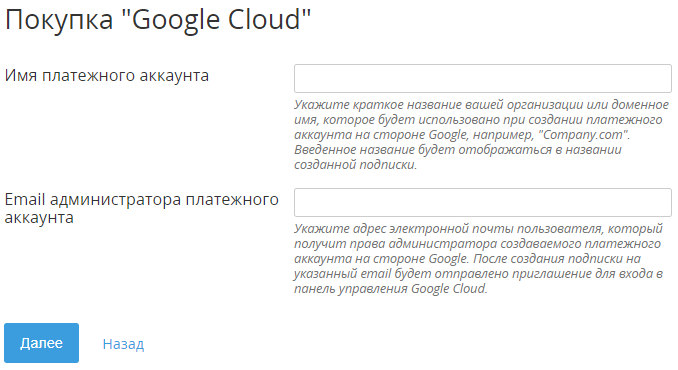The width and height of the screenshot is (678, 370).
Task: Click the hint line starting "получит права администратора"
Action: coord(477,243)
